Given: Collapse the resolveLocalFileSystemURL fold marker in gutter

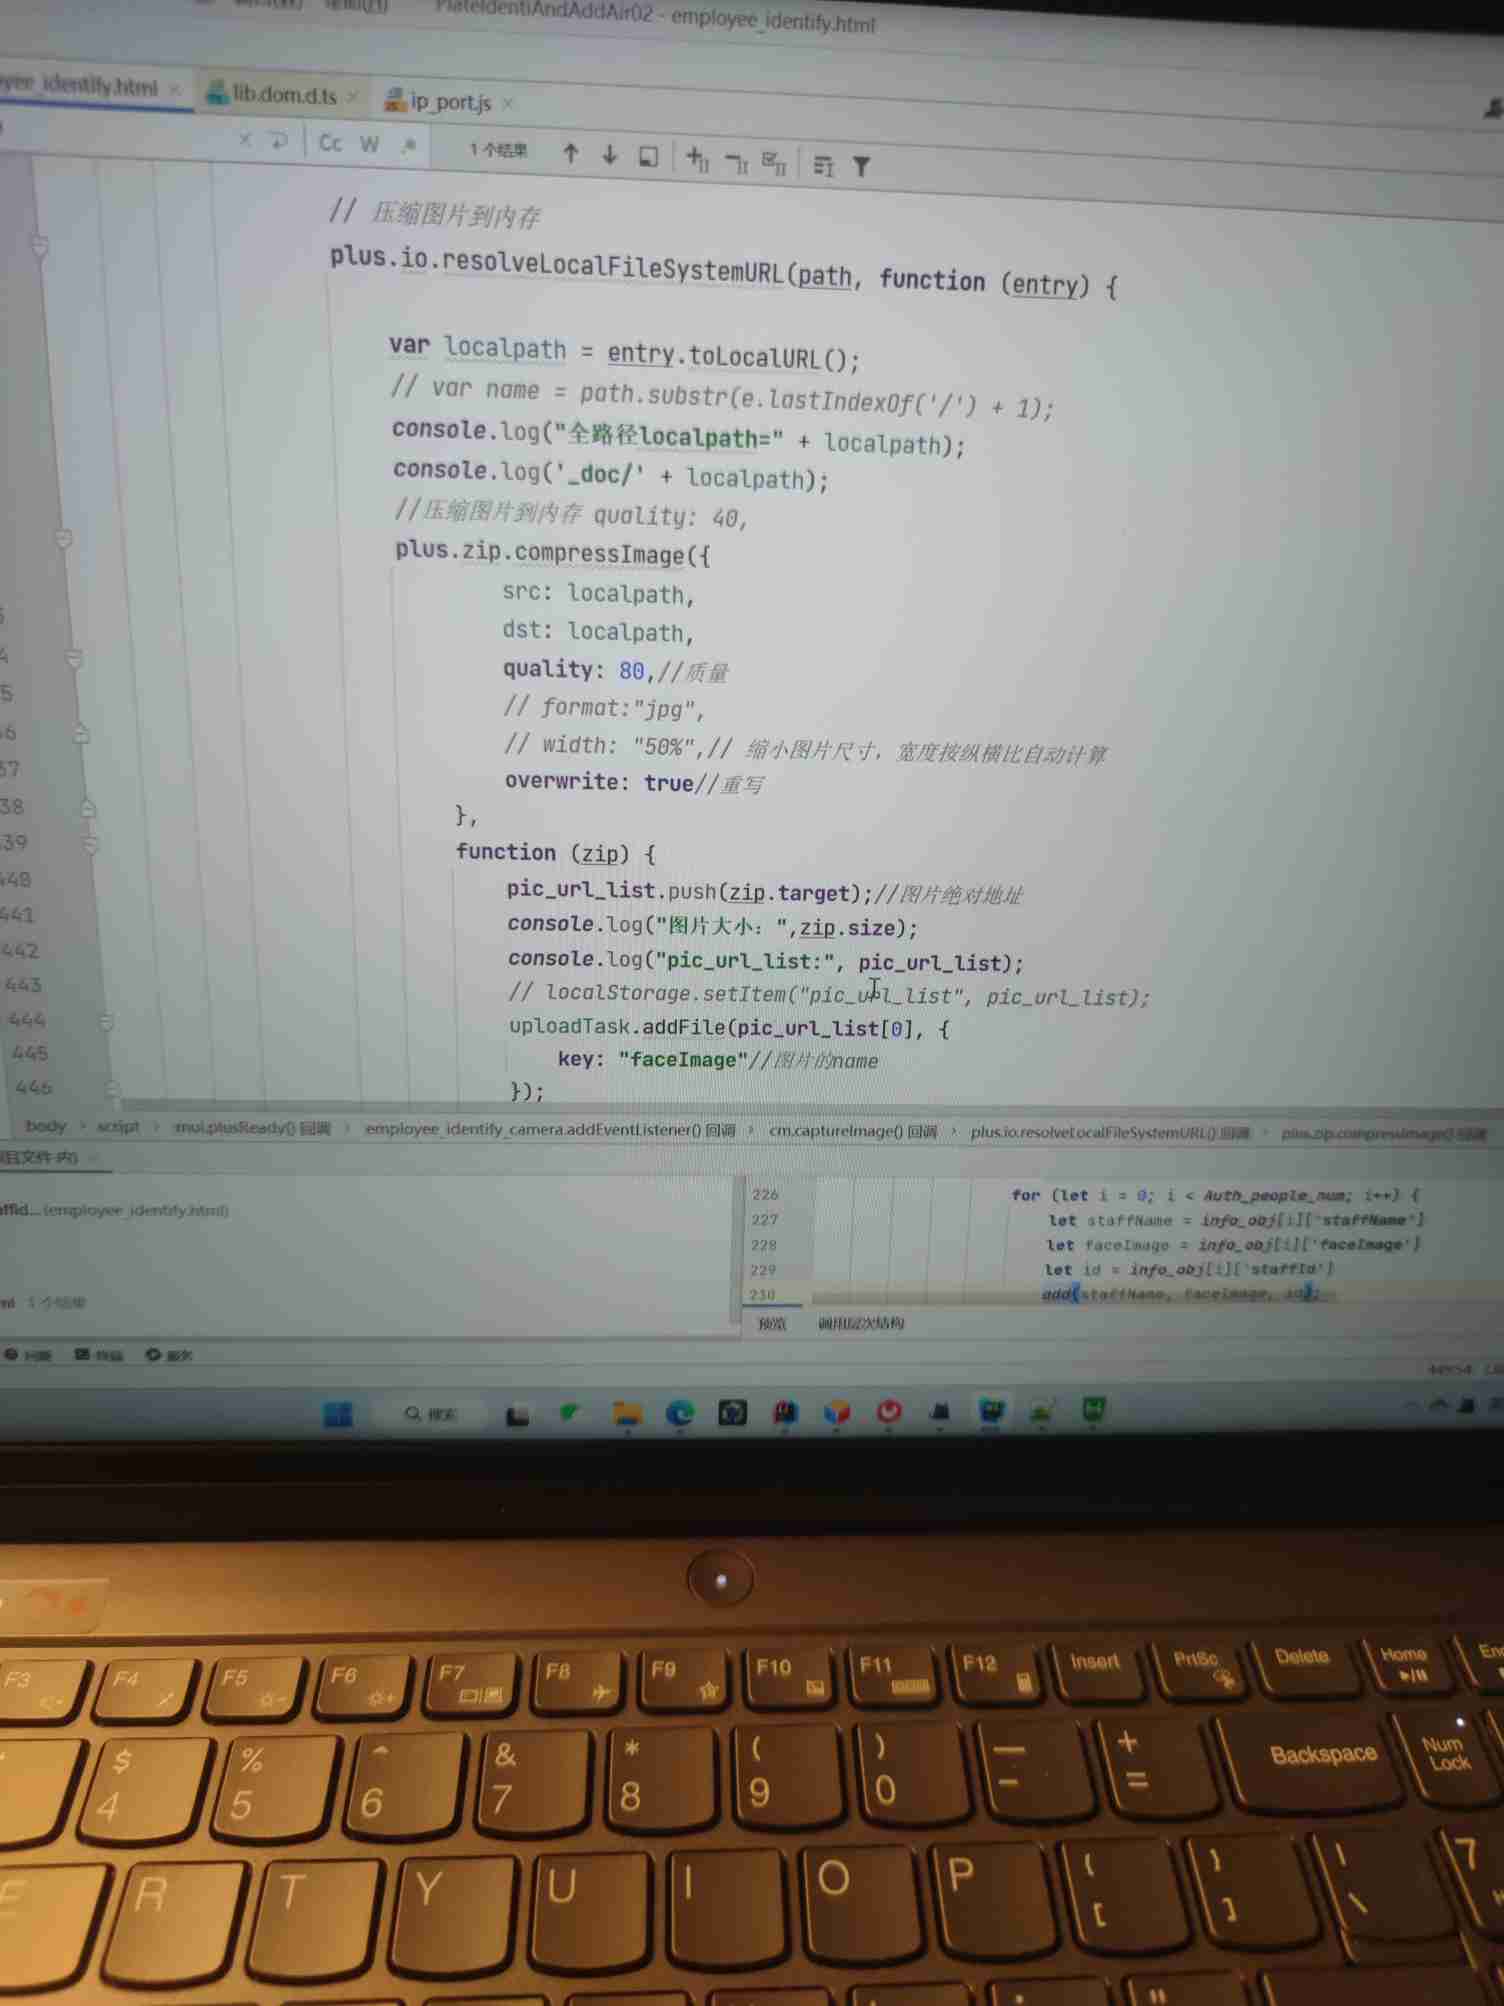Looking at the screenshot, I should coord(40,246).
